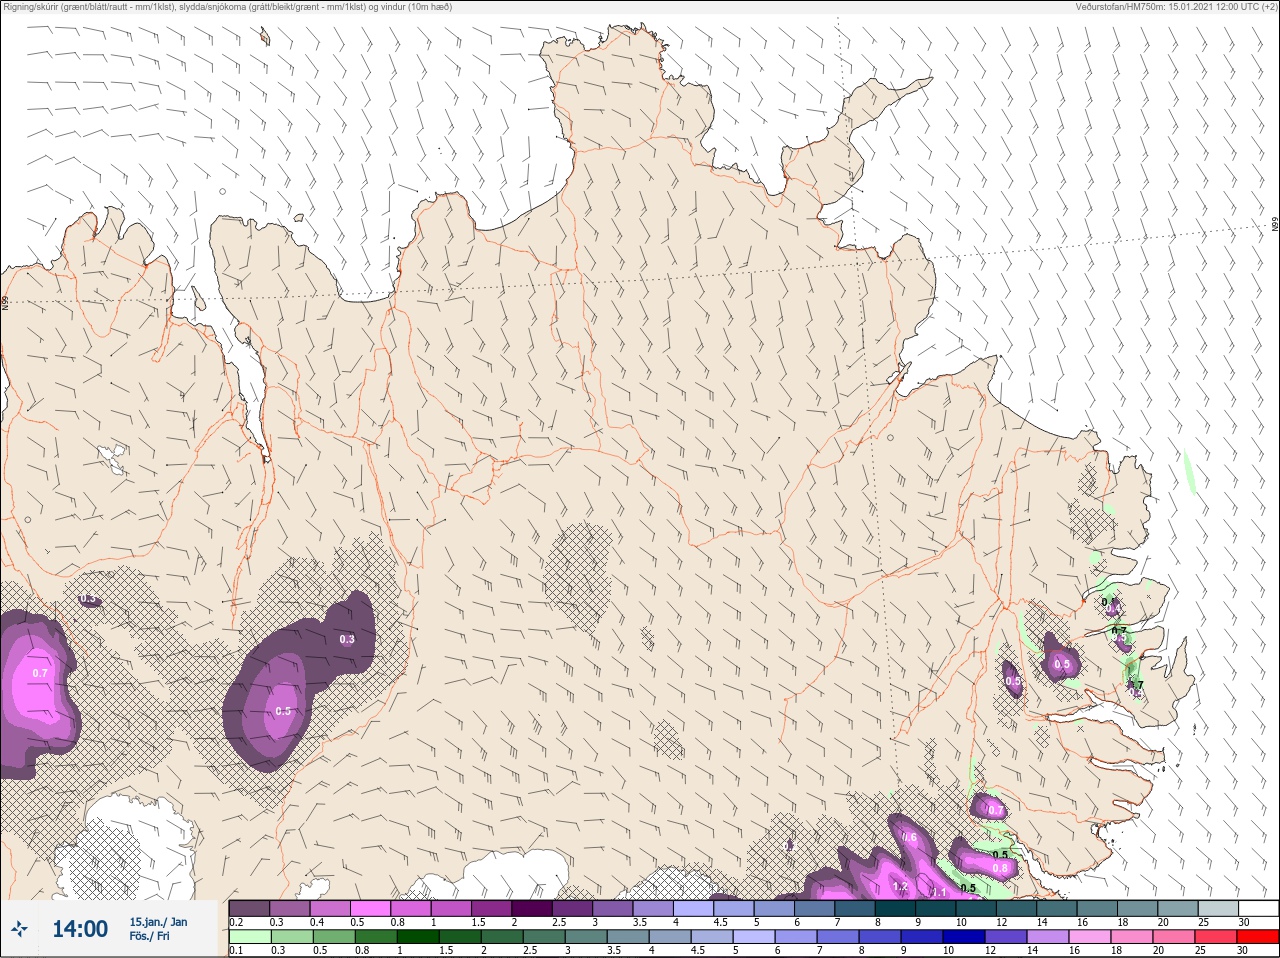This screenshot has width=1280, height=958.
Task: Select the darkest purple 2 swatch in upper legend
Action: (x=531, y=908)
